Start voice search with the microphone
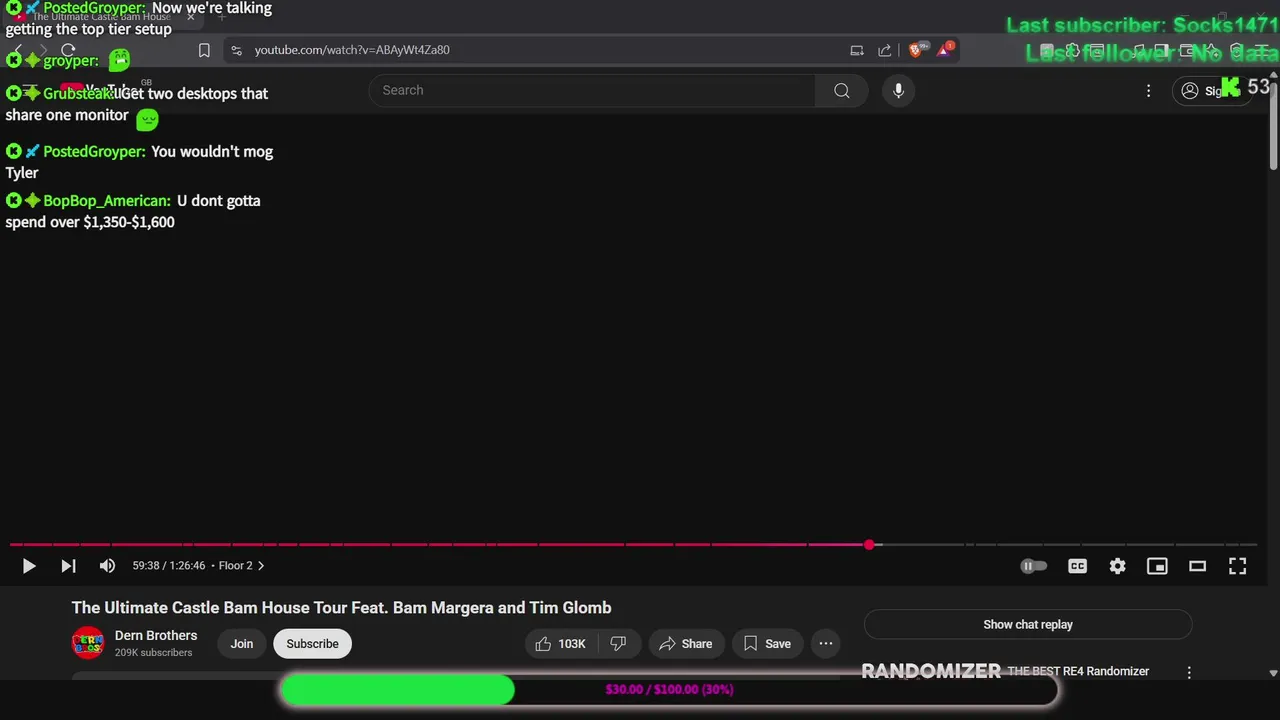Screen dimensions: 1280x720 (x=898, y=90)
